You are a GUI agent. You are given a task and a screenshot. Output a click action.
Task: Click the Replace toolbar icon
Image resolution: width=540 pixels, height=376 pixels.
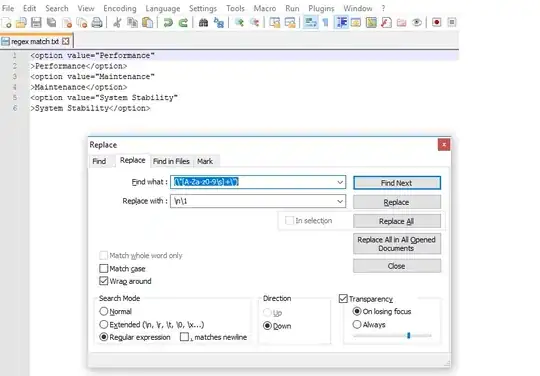(219, 23)
